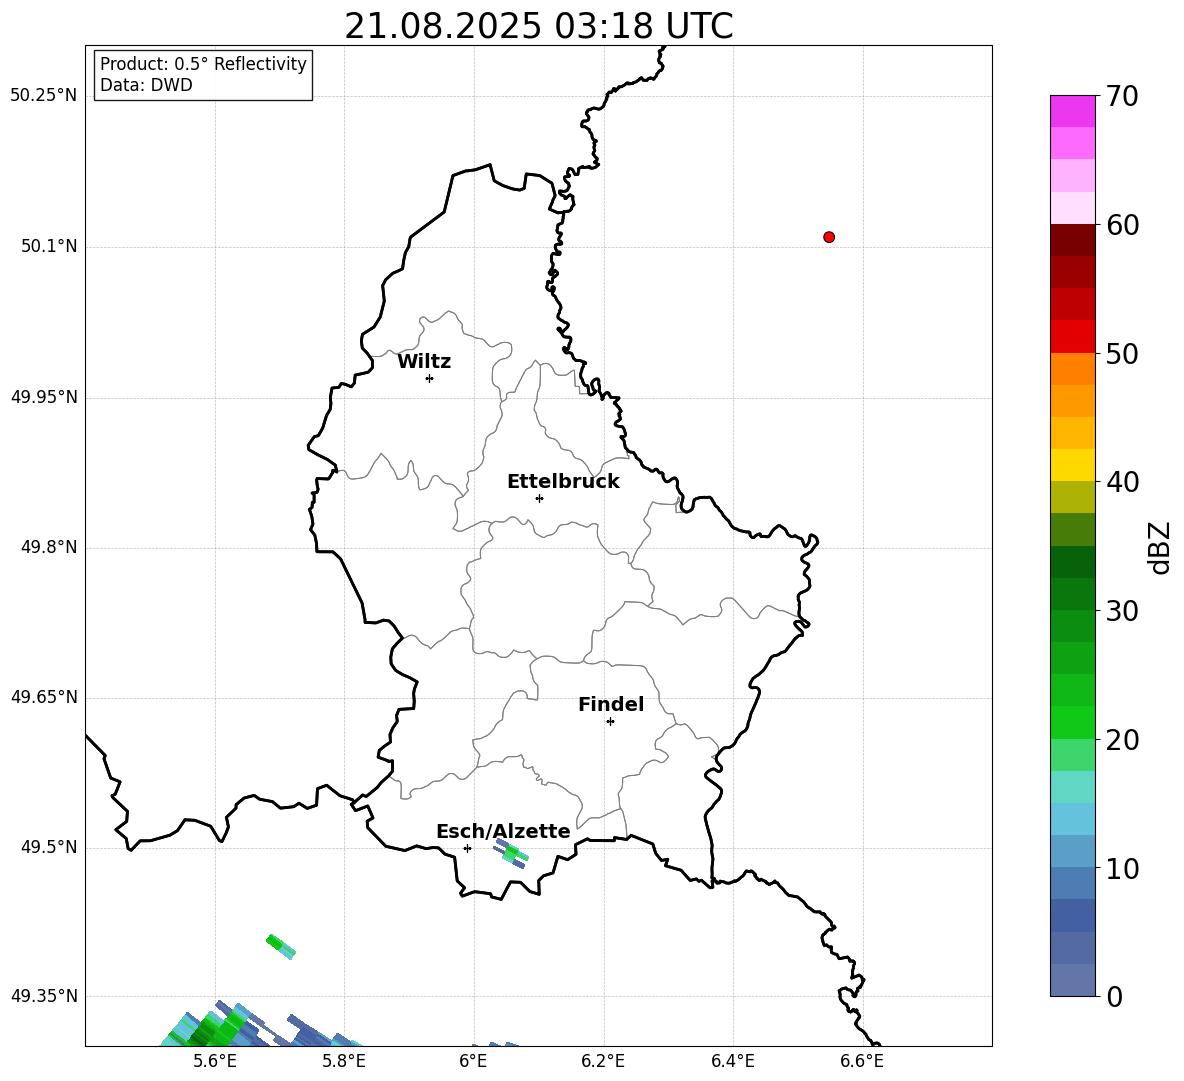1184x1081 pixels.
Task: Click the 40 value on colorbar
Action: [x=1122, y=482]
